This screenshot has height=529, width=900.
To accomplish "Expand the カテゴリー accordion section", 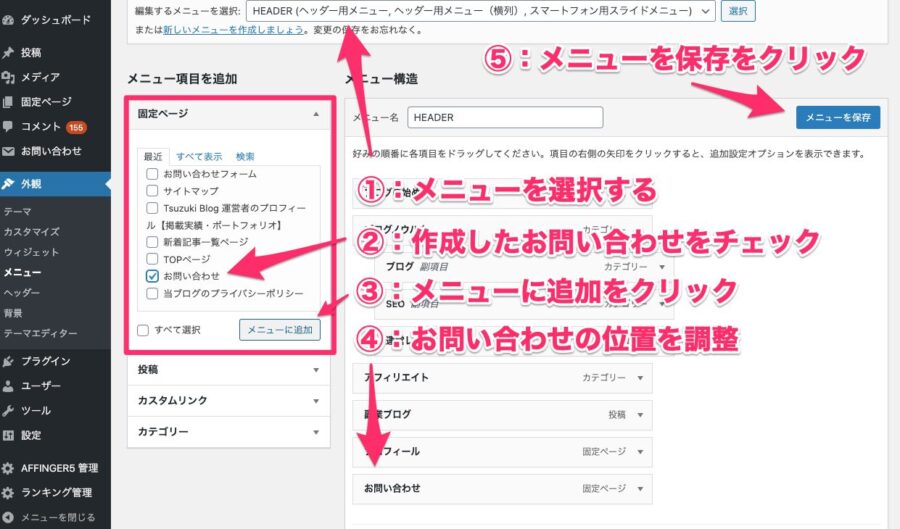I will coord(228,431).
